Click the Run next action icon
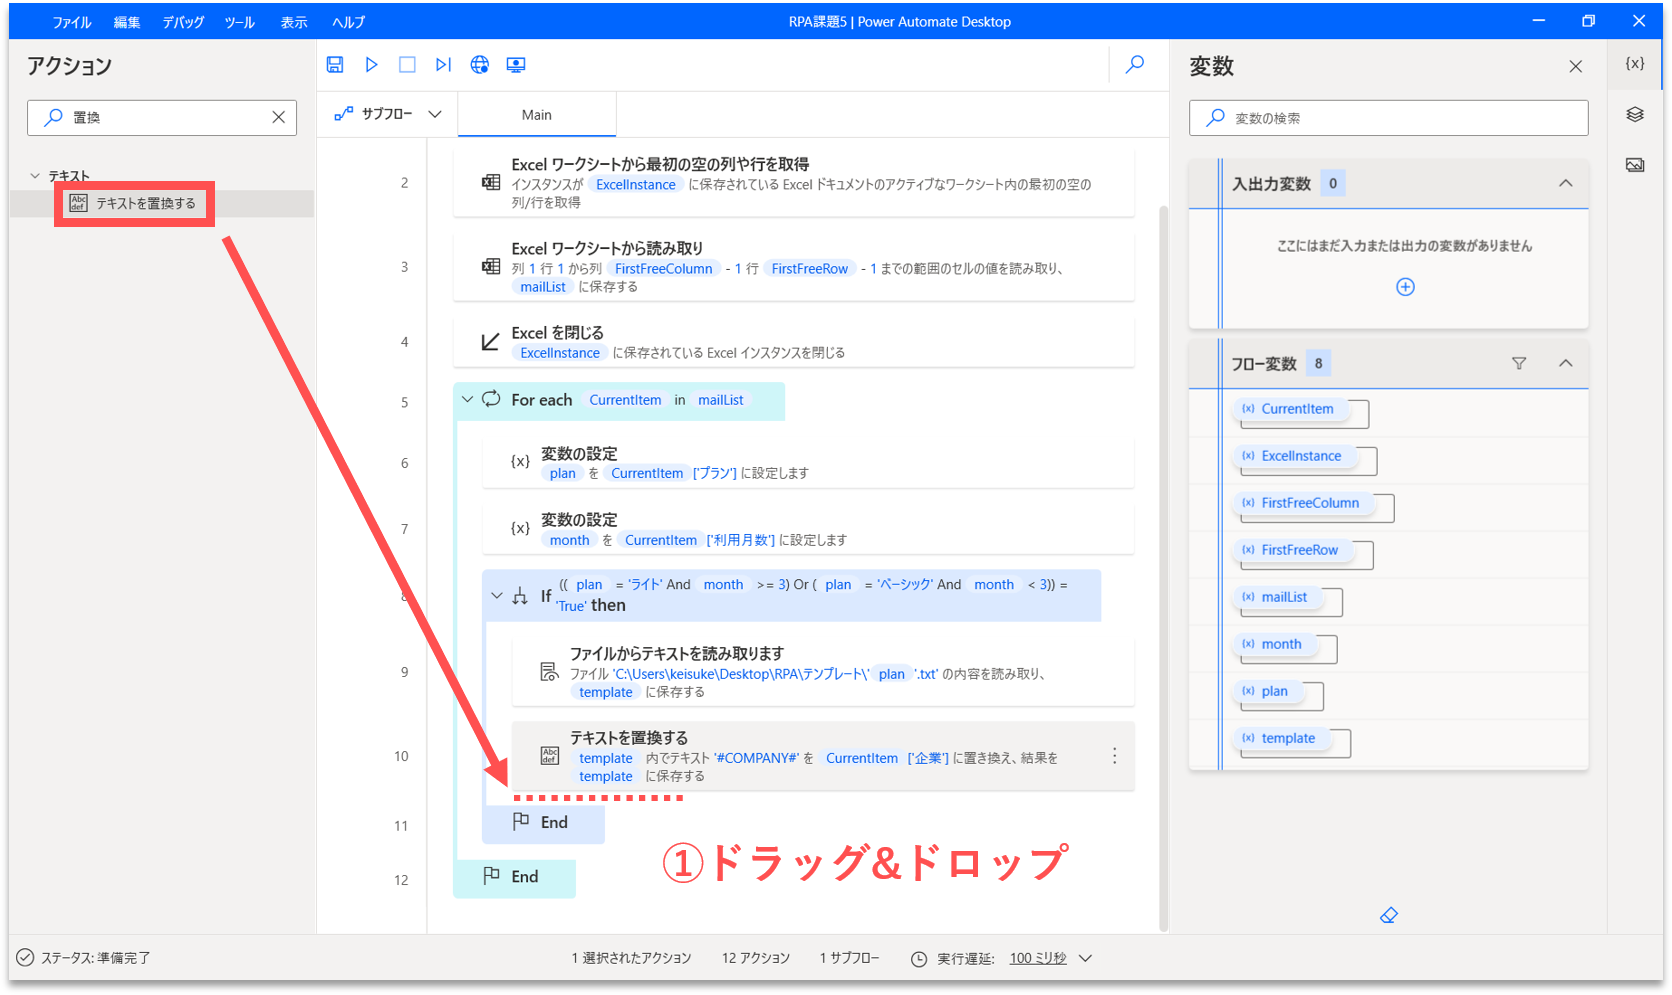This screenshot has width=1672, height=995. (x=443, y=65)
